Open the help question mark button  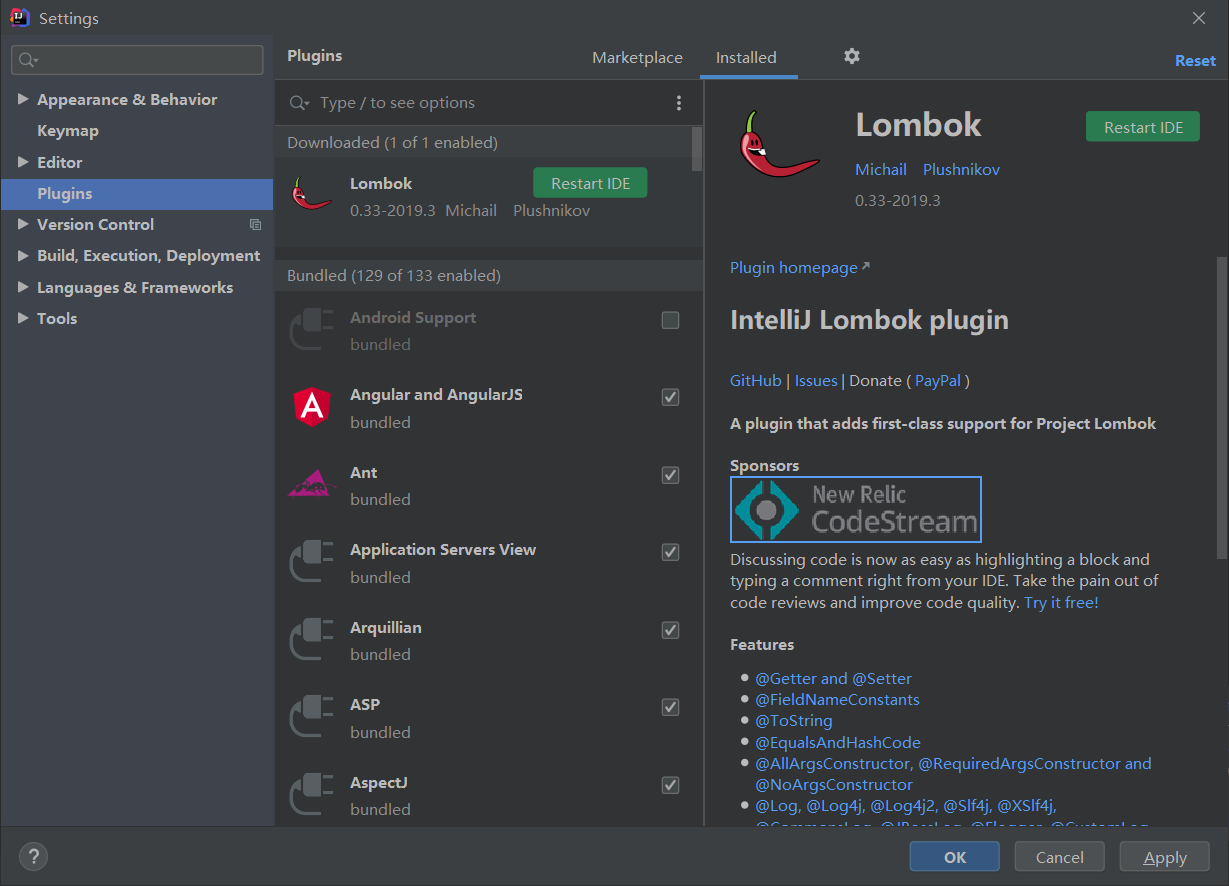pos(33,856)
